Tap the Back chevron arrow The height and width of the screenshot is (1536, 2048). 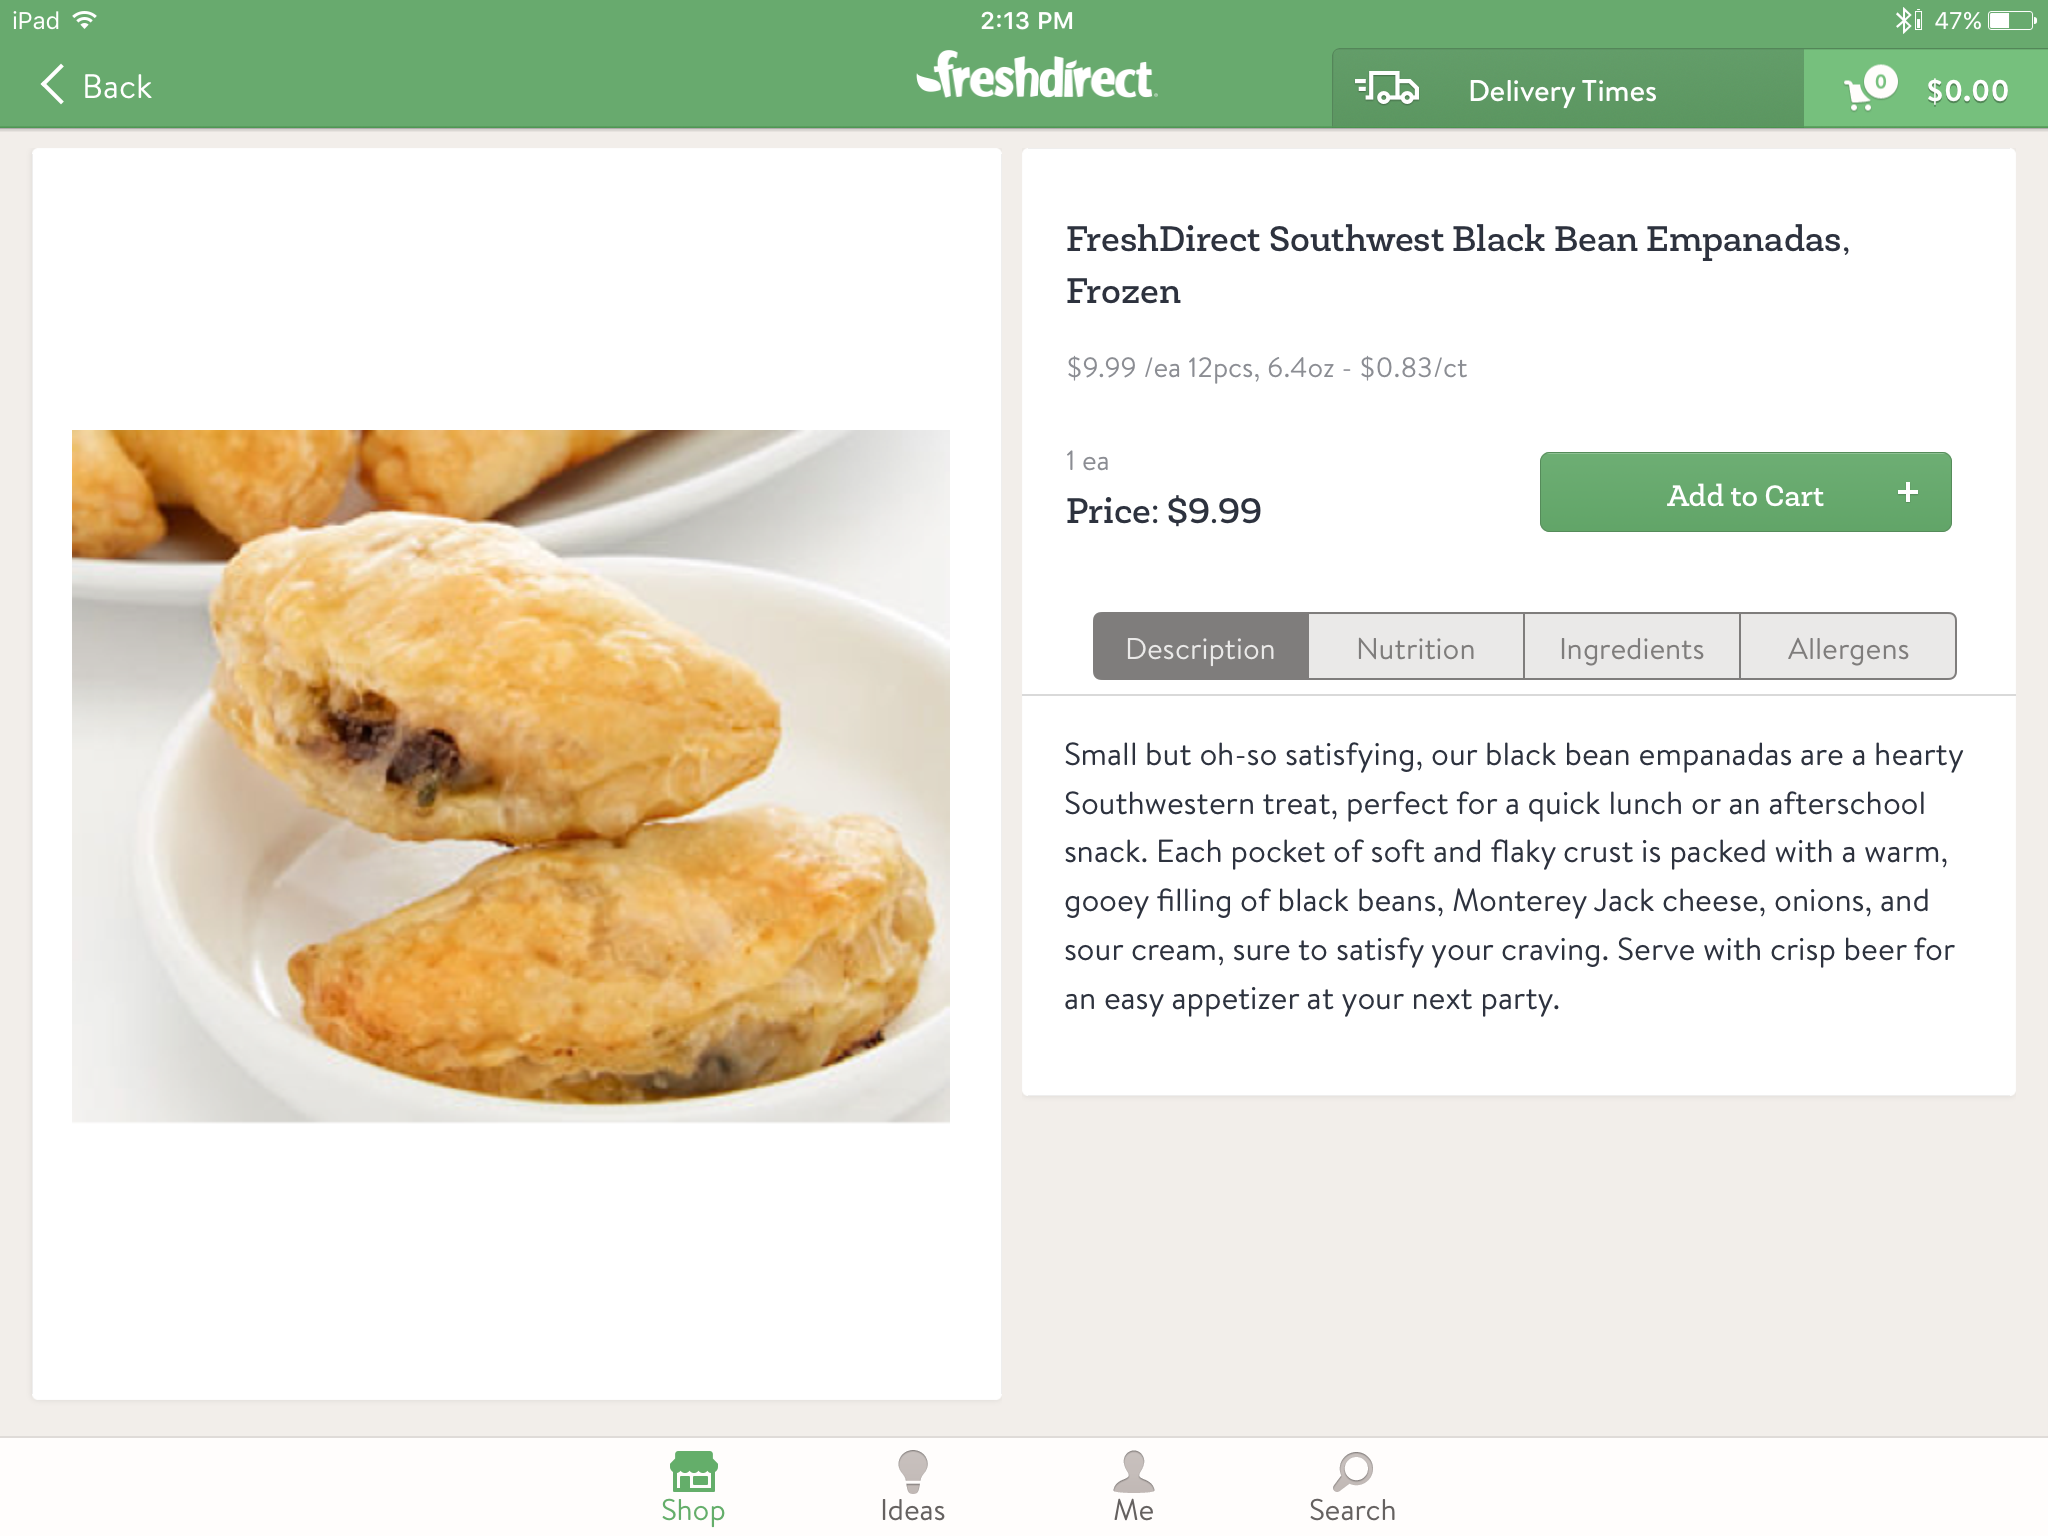(x=53, y=86)
